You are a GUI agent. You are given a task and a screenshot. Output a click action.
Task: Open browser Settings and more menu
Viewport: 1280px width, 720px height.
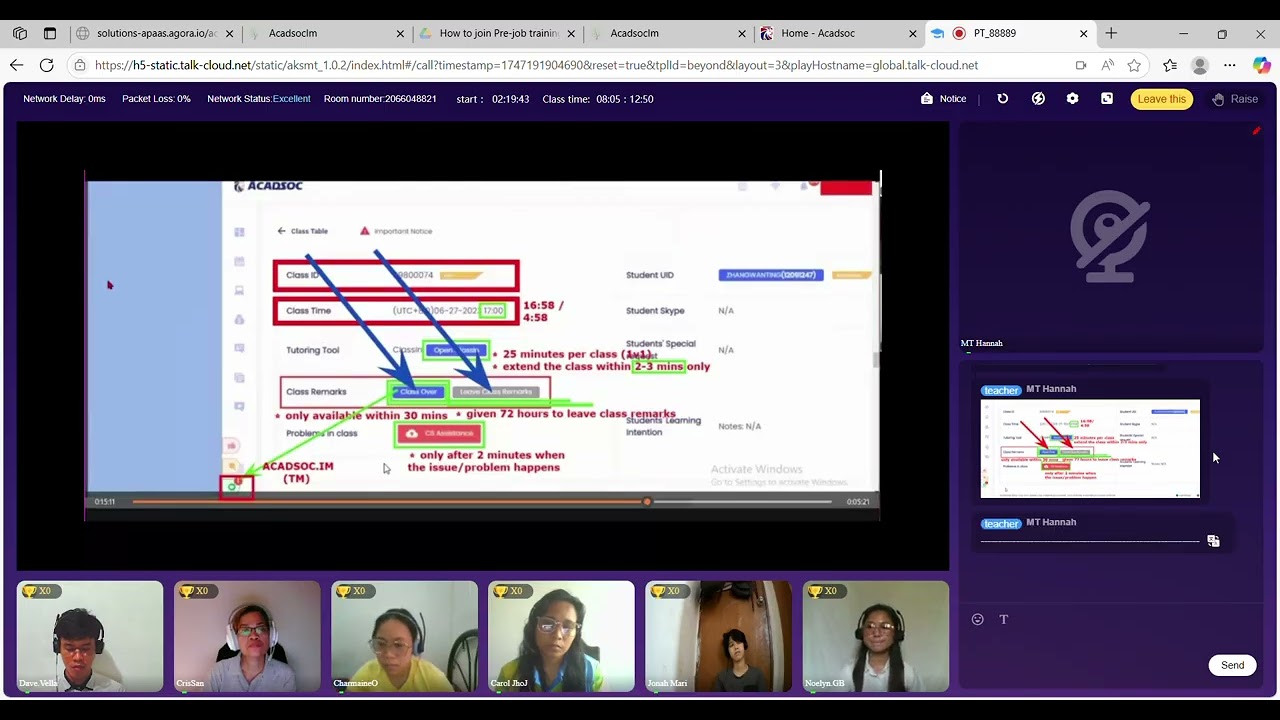tap(1230, 65)
